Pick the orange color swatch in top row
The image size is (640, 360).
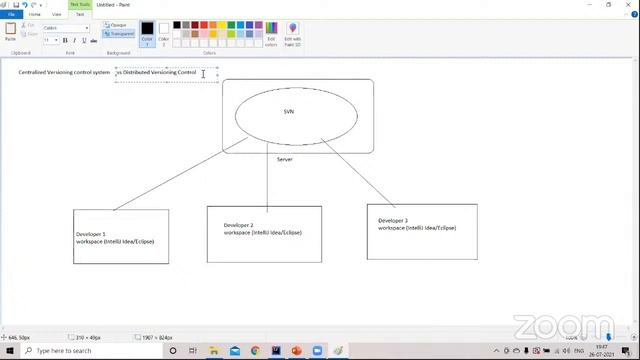(213, 25)
